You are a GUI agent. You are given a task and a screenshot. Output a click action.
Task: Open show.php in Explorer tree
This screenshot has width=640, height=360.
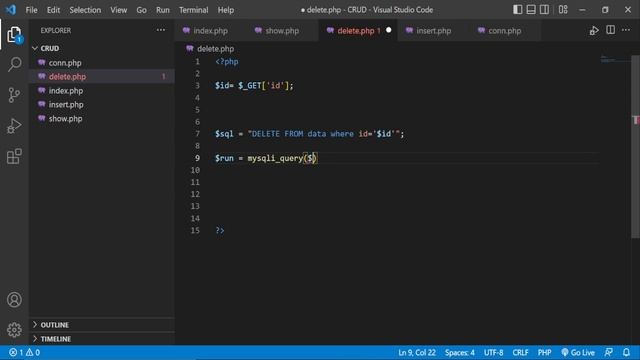click(x=65, y=119)
